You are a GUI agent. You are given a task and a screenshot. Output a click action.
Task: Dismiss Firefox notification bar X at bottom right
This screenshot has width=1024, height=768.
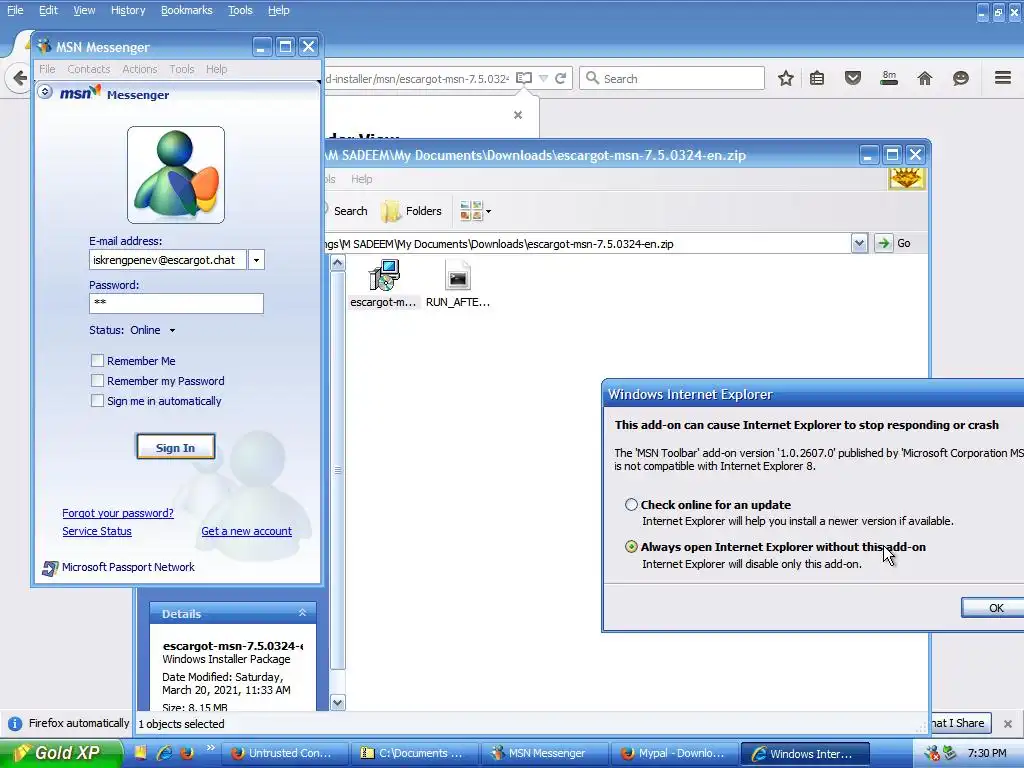(x=1008, y=724)
